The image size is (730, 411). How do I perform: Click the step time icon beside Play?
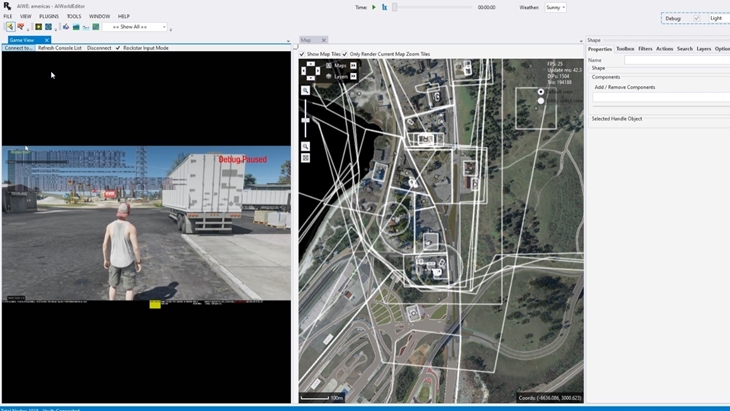click(384, 7)
